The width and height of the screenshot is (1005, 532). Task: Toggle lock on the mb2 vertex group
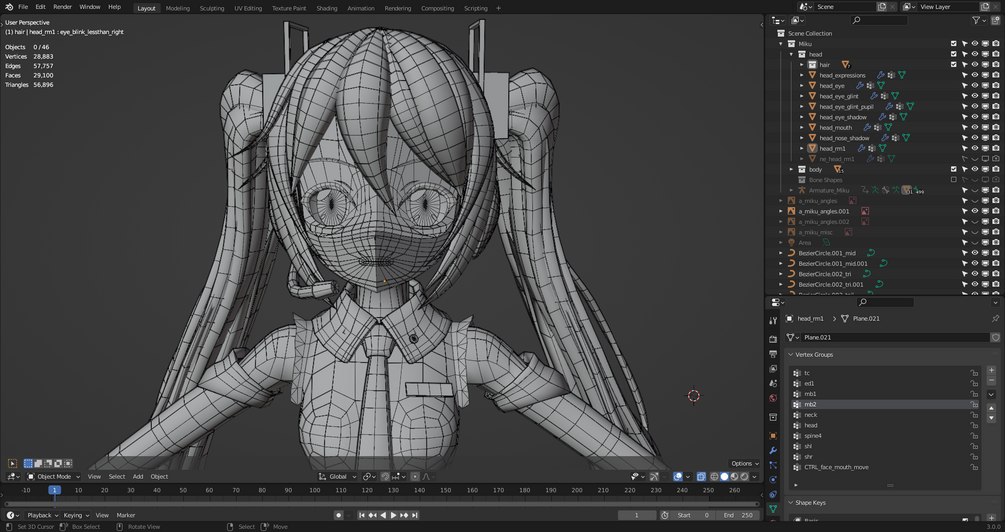(974, 405)
